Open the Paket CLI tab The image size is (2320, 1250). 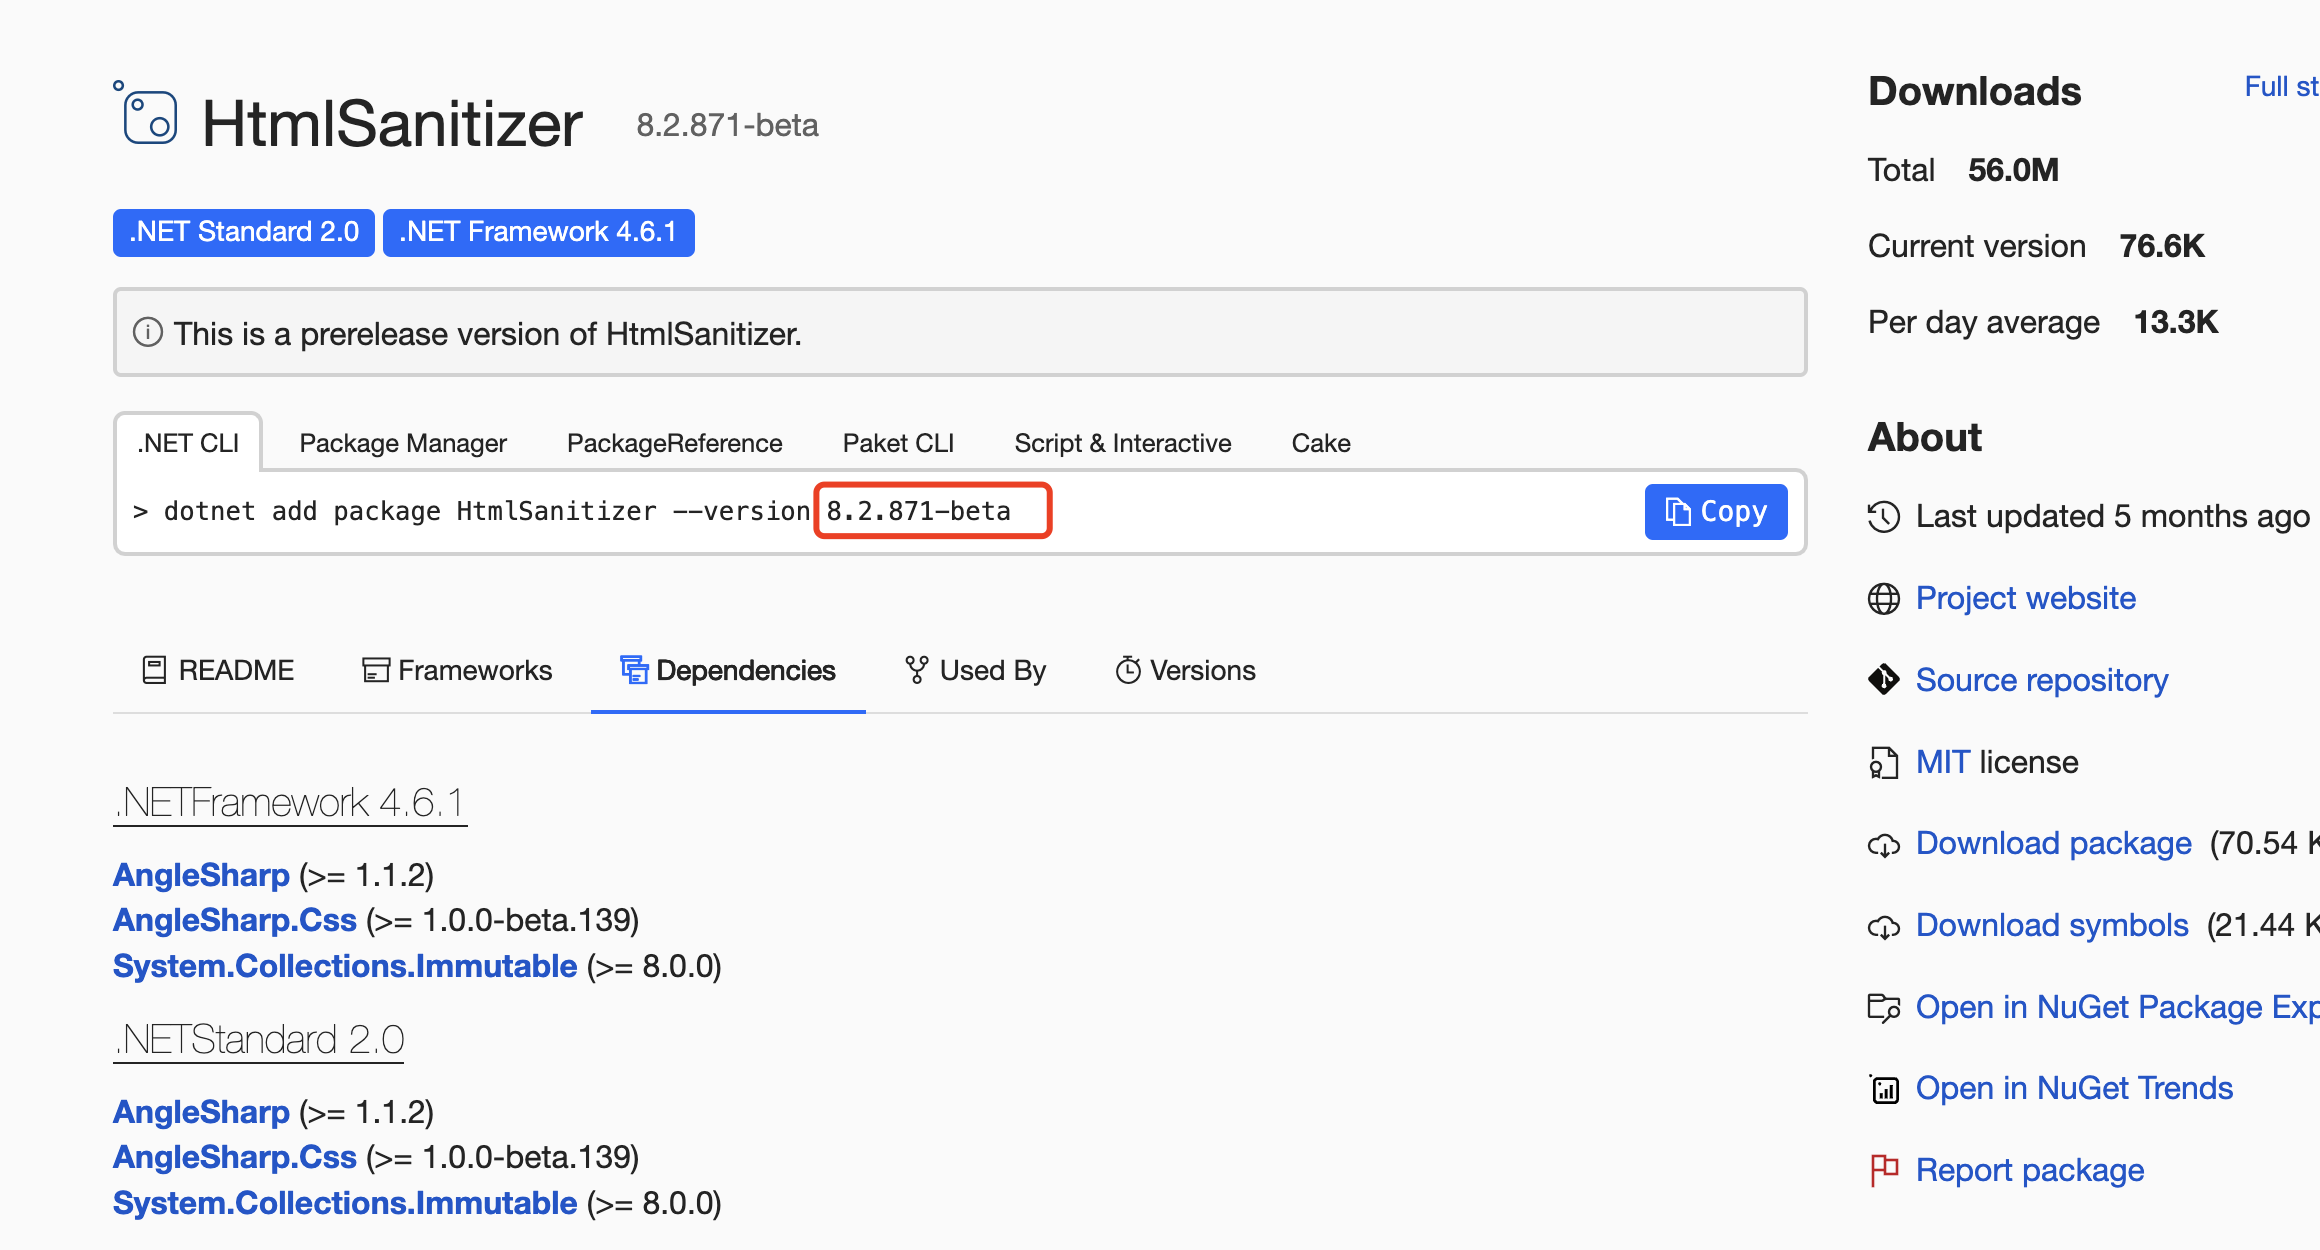898,443
